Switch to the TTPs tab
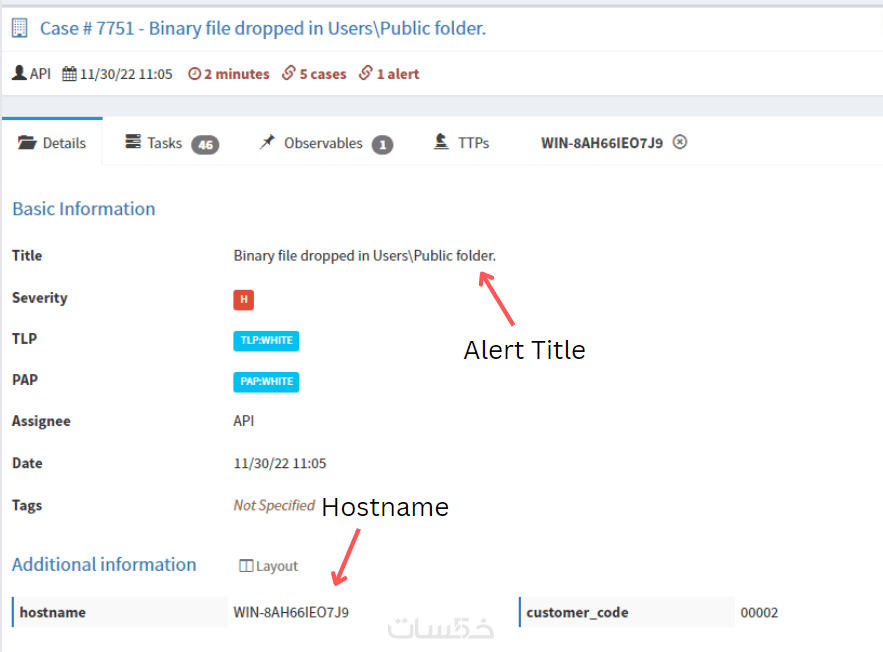The height and width of the screenshot is (652, 883). (x=461, y=143)
